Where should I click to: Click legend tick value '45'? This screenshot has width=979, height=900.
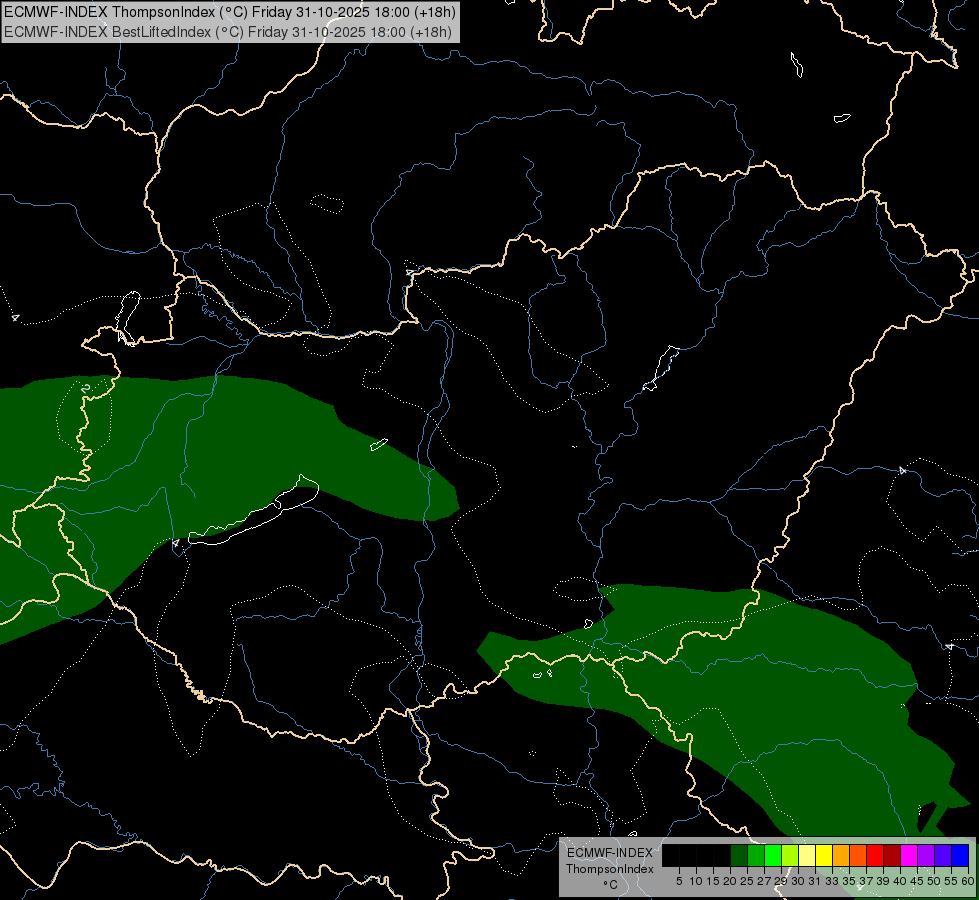pos(917,881)
